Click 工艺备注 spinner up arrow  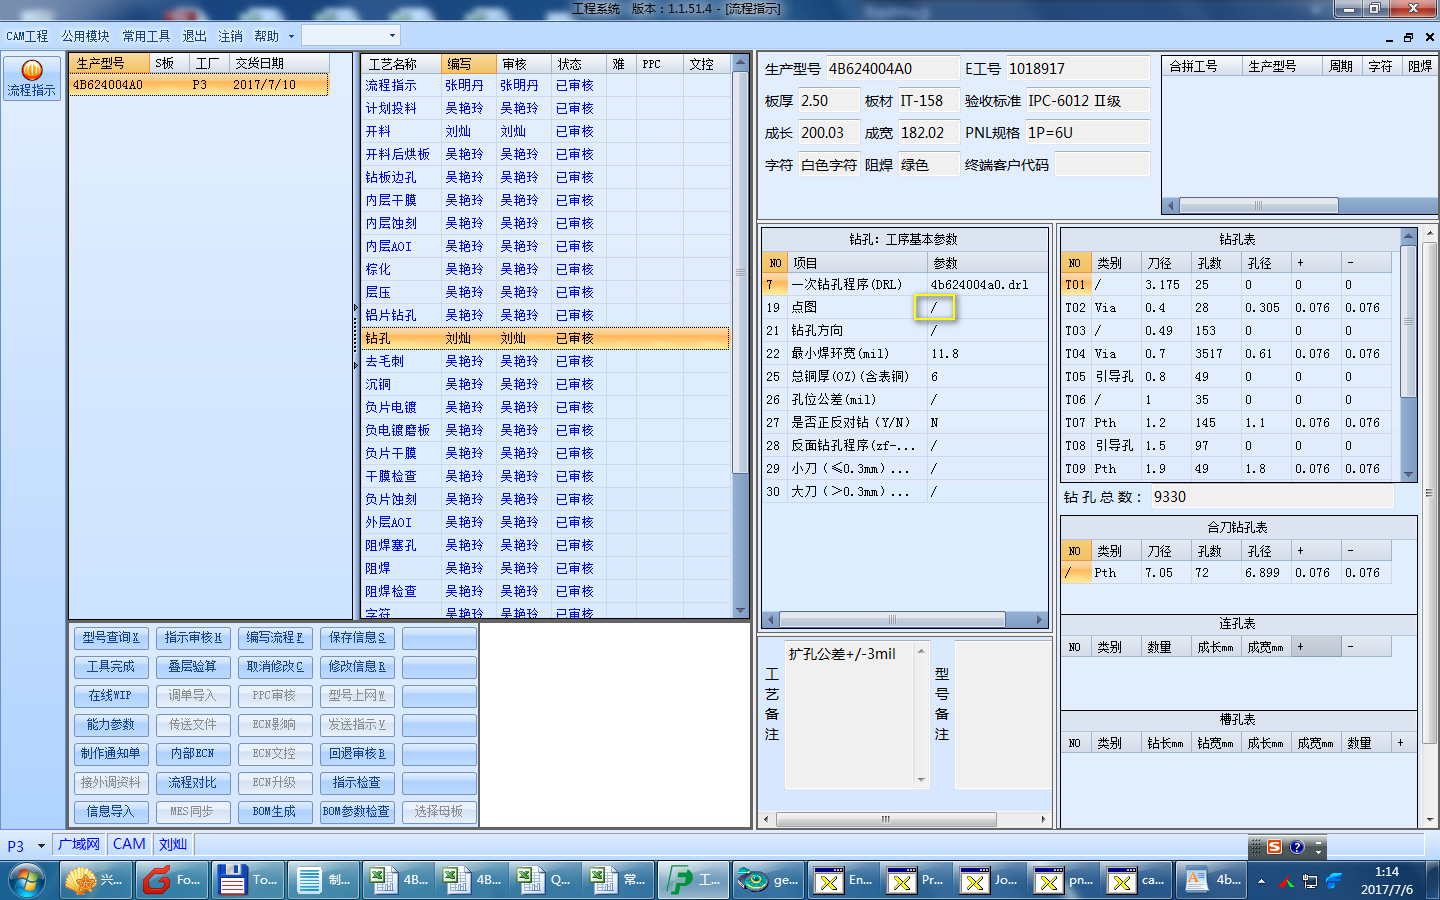pyautogui.click(x=921, y=651)
